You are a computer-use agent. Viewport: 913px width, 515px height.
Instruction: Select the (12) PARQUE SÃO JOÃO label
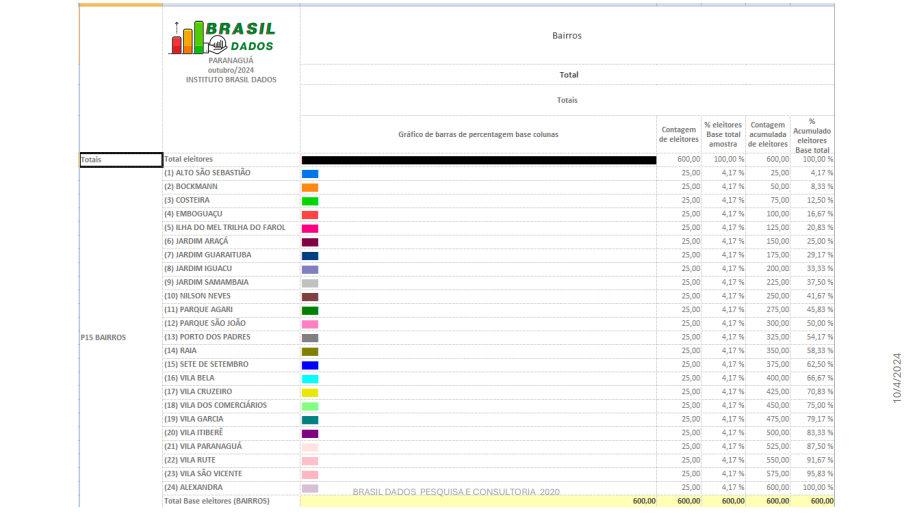point(204,323)
